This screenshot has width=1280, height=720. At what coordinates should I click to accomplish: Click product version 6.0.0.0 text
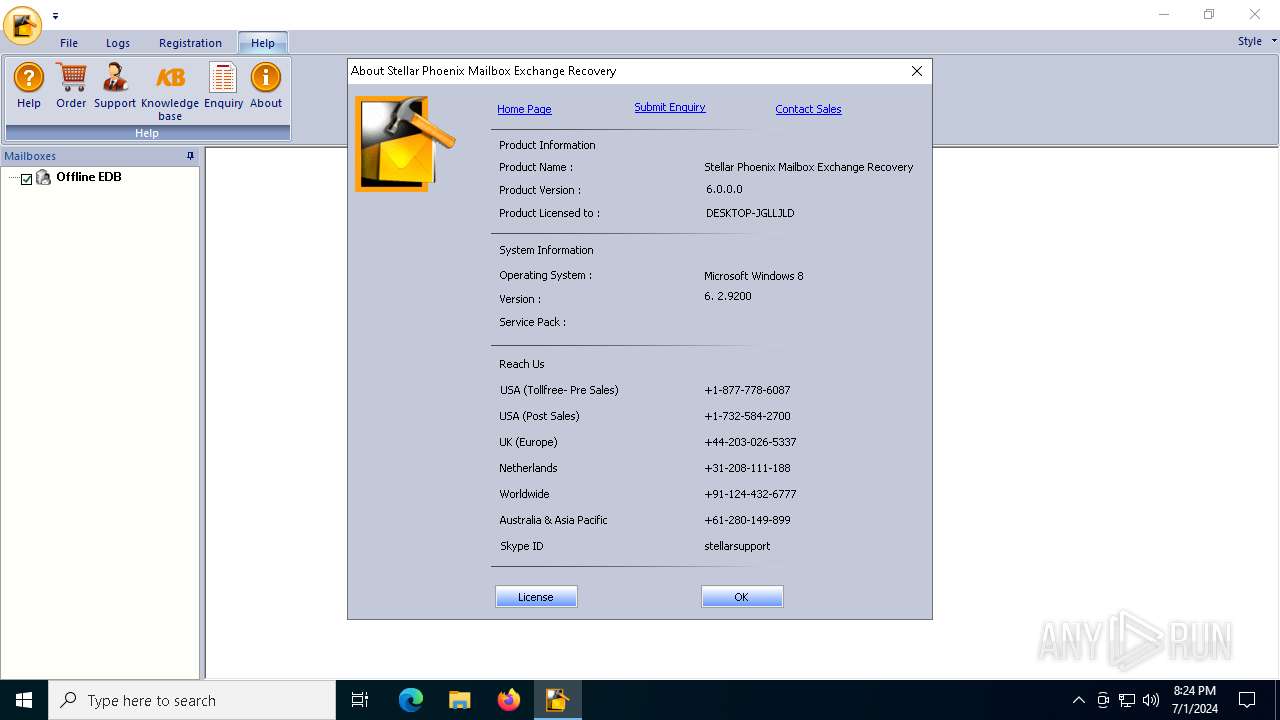[x=724, y=189]
